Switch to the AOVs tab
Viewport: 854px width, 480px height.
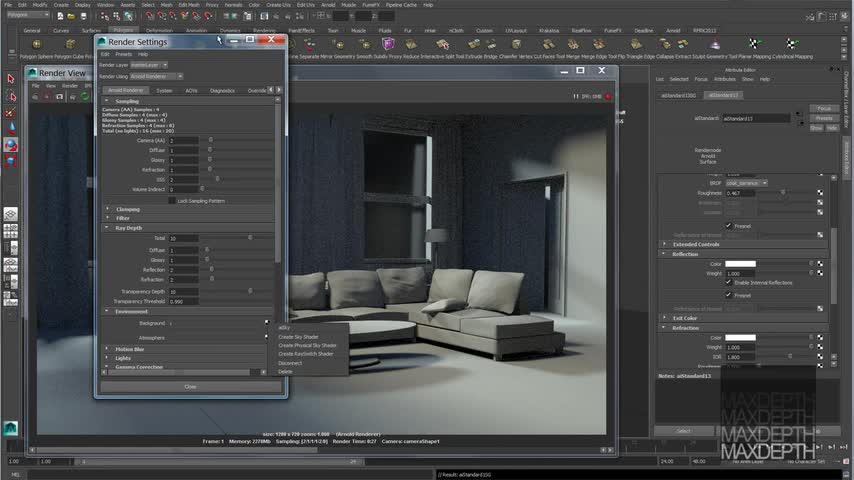pyautogui.click(x=191, y=90)
